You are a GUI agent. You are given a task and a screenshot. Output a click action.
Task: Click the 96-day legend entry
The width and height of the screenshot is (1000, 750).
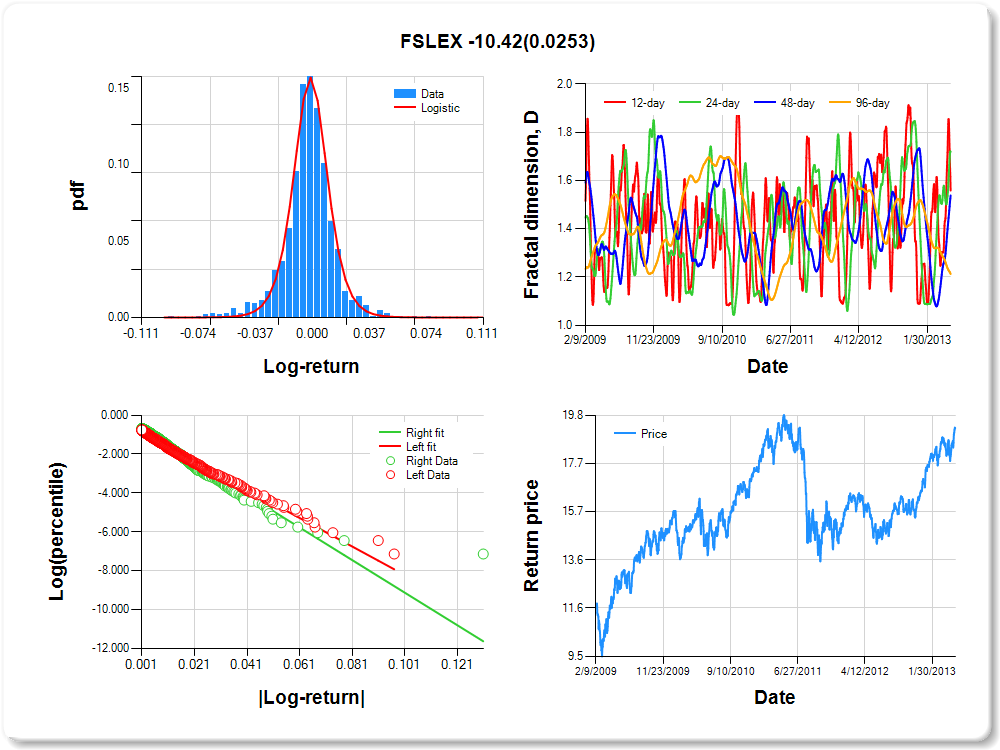(x=859, y=103)
